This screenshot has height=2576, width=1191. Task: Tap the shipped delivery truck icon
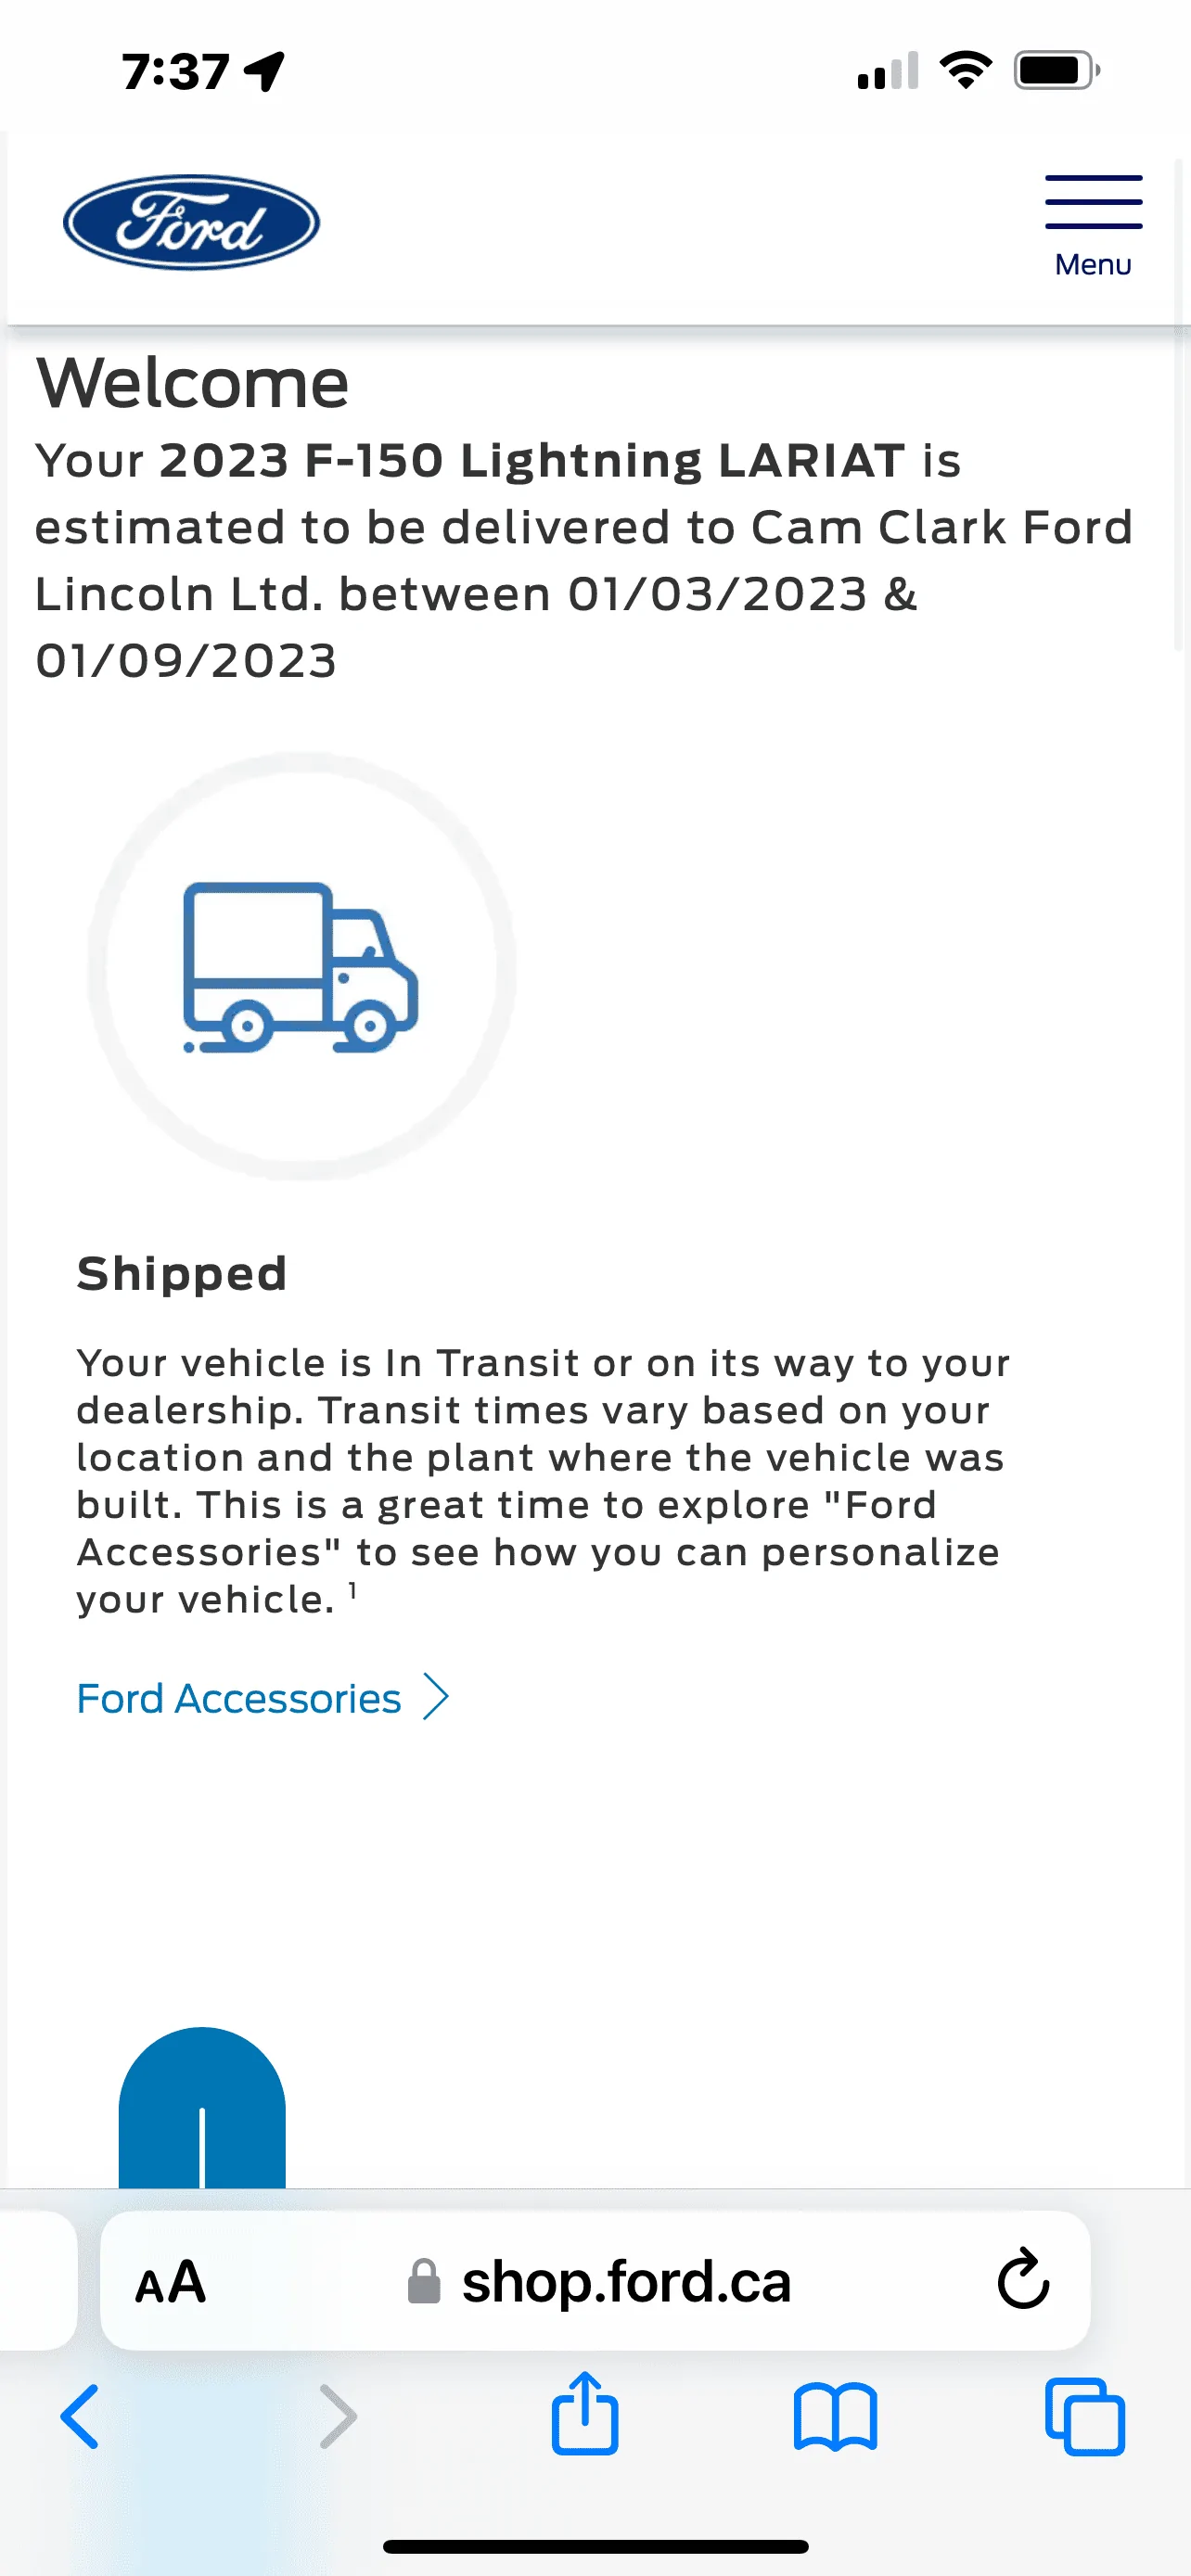point(300,967)
